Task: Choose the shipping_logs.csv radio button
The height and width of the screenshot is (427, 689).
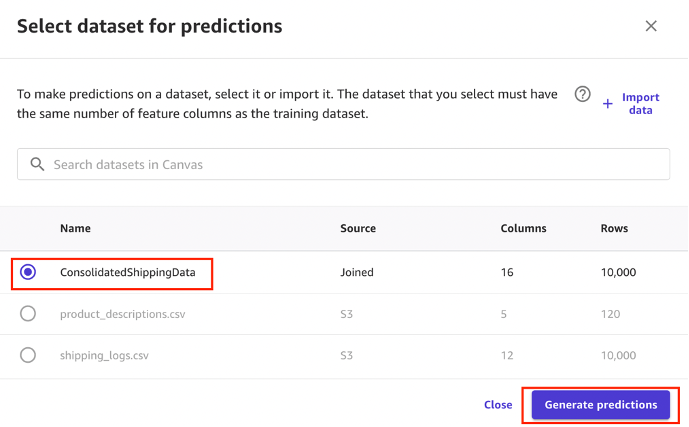Action: [x=28, y=355]
